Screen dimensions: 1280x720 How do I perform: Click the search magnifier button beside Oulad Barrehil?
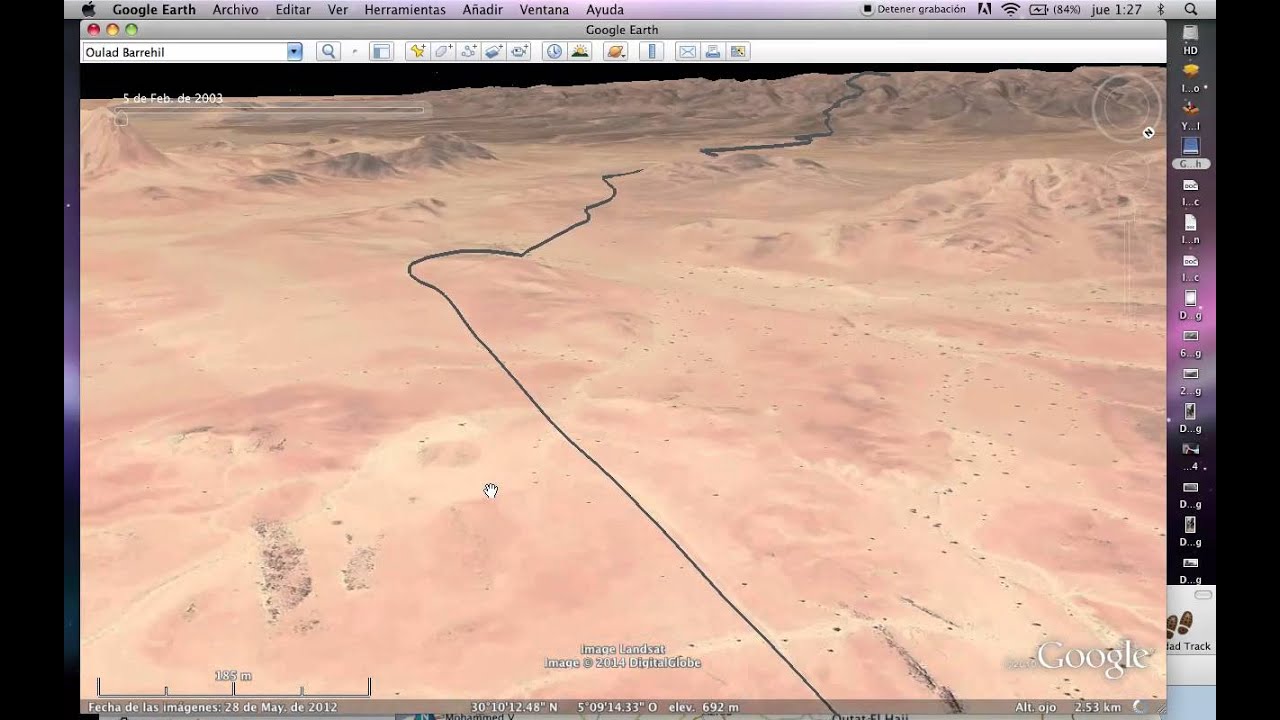327,52
